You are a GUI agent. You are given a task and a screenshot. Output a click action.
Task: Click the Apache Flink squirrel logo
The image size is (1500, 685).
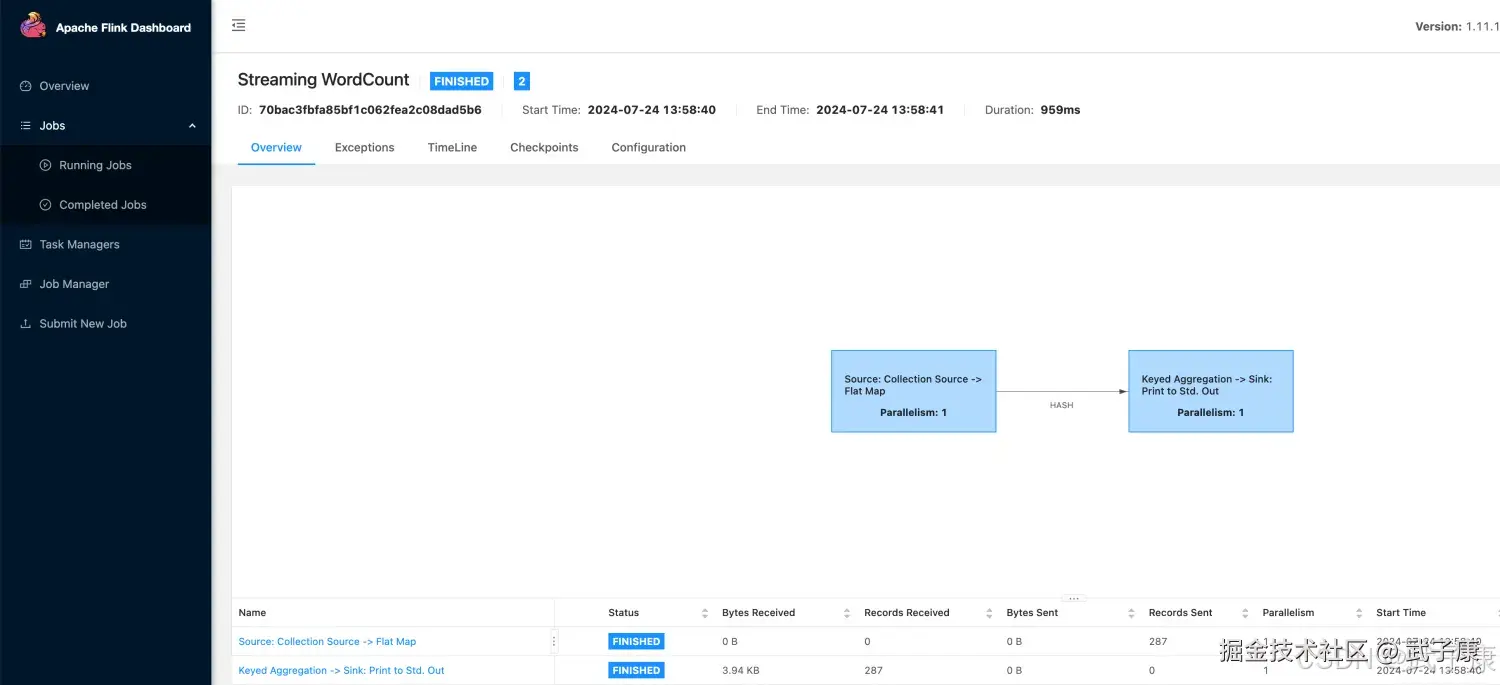pyautogui.click(x=33, y=26)
